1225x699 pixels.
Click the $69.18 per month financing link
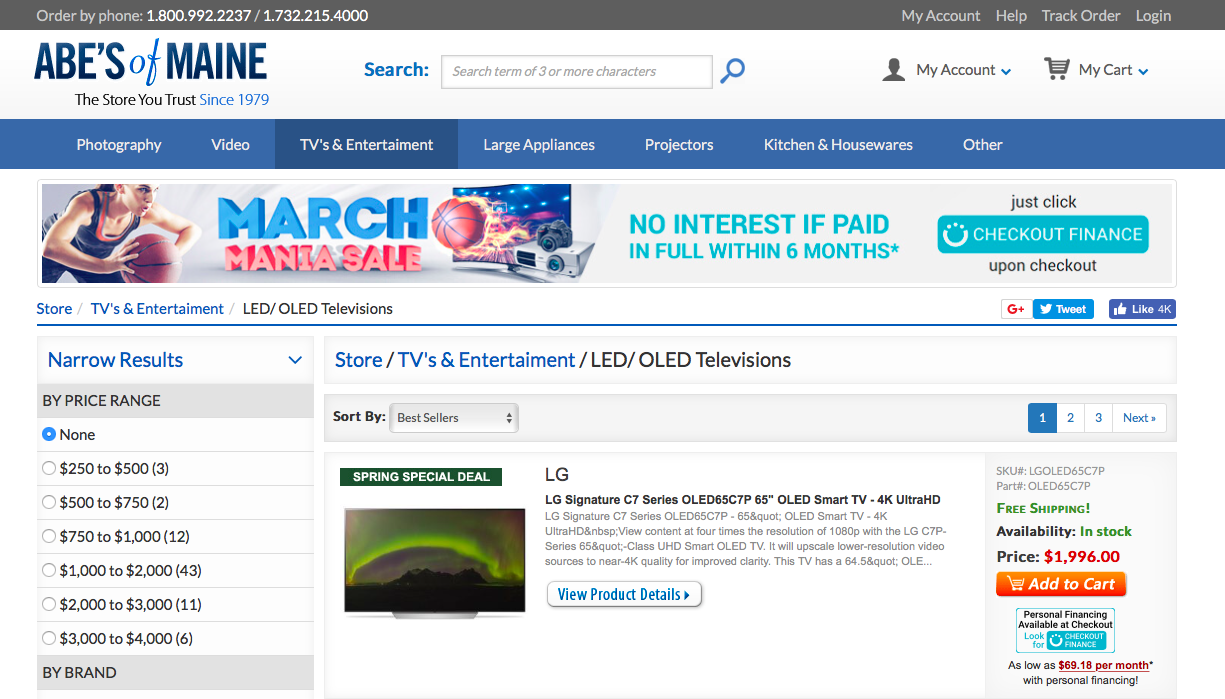pyautogui.click(x=1103, y=665)
